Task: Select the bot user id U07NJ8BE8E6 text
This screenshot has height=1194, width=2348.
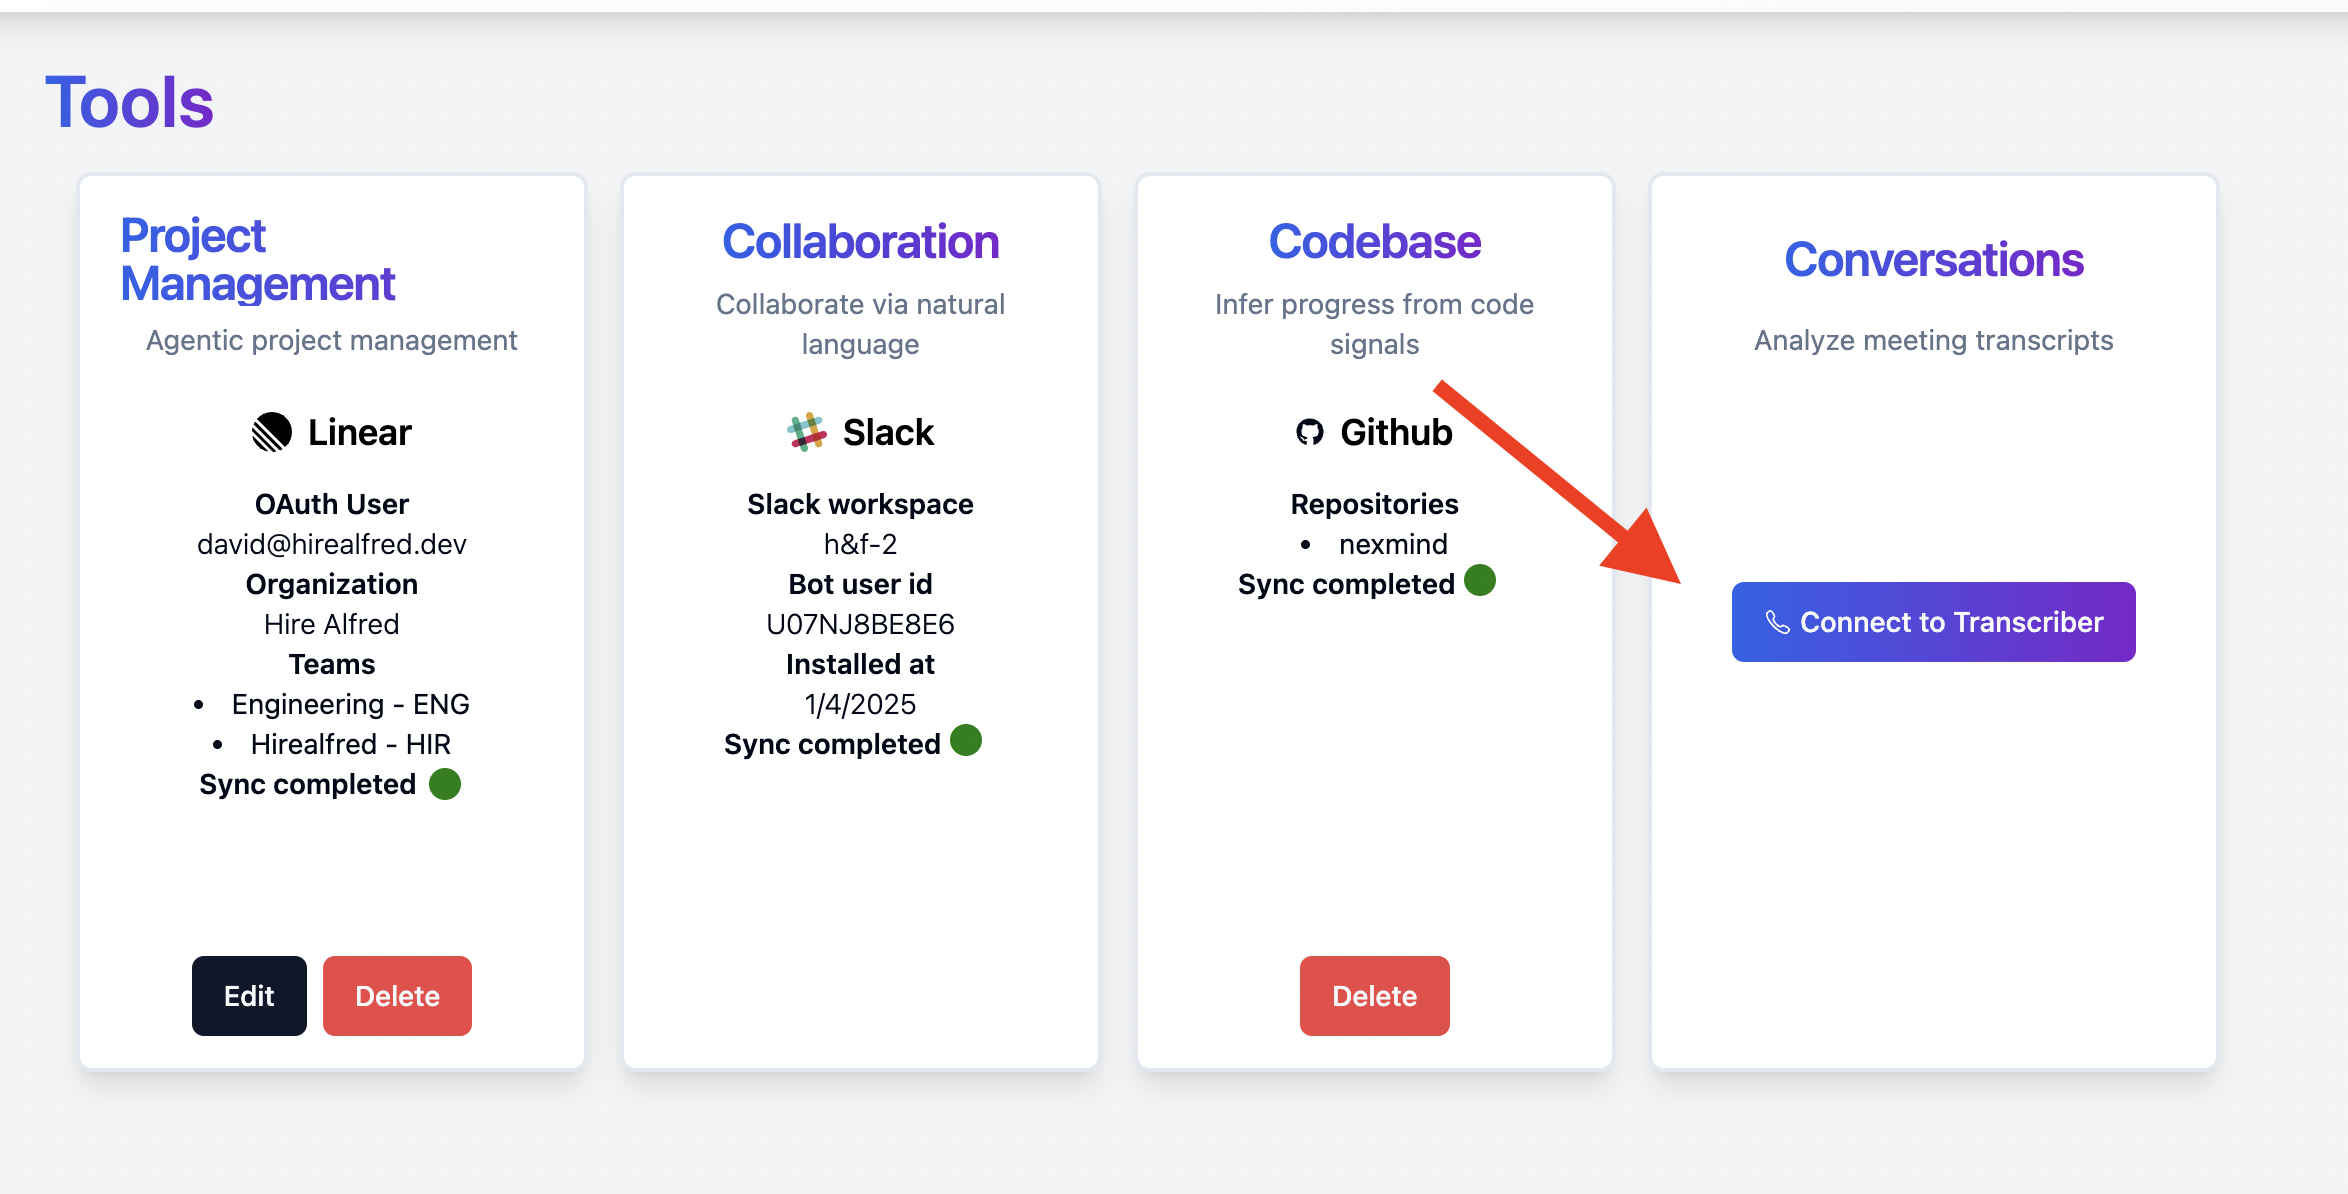Action: pyautogui.click(x=860, y=623)
